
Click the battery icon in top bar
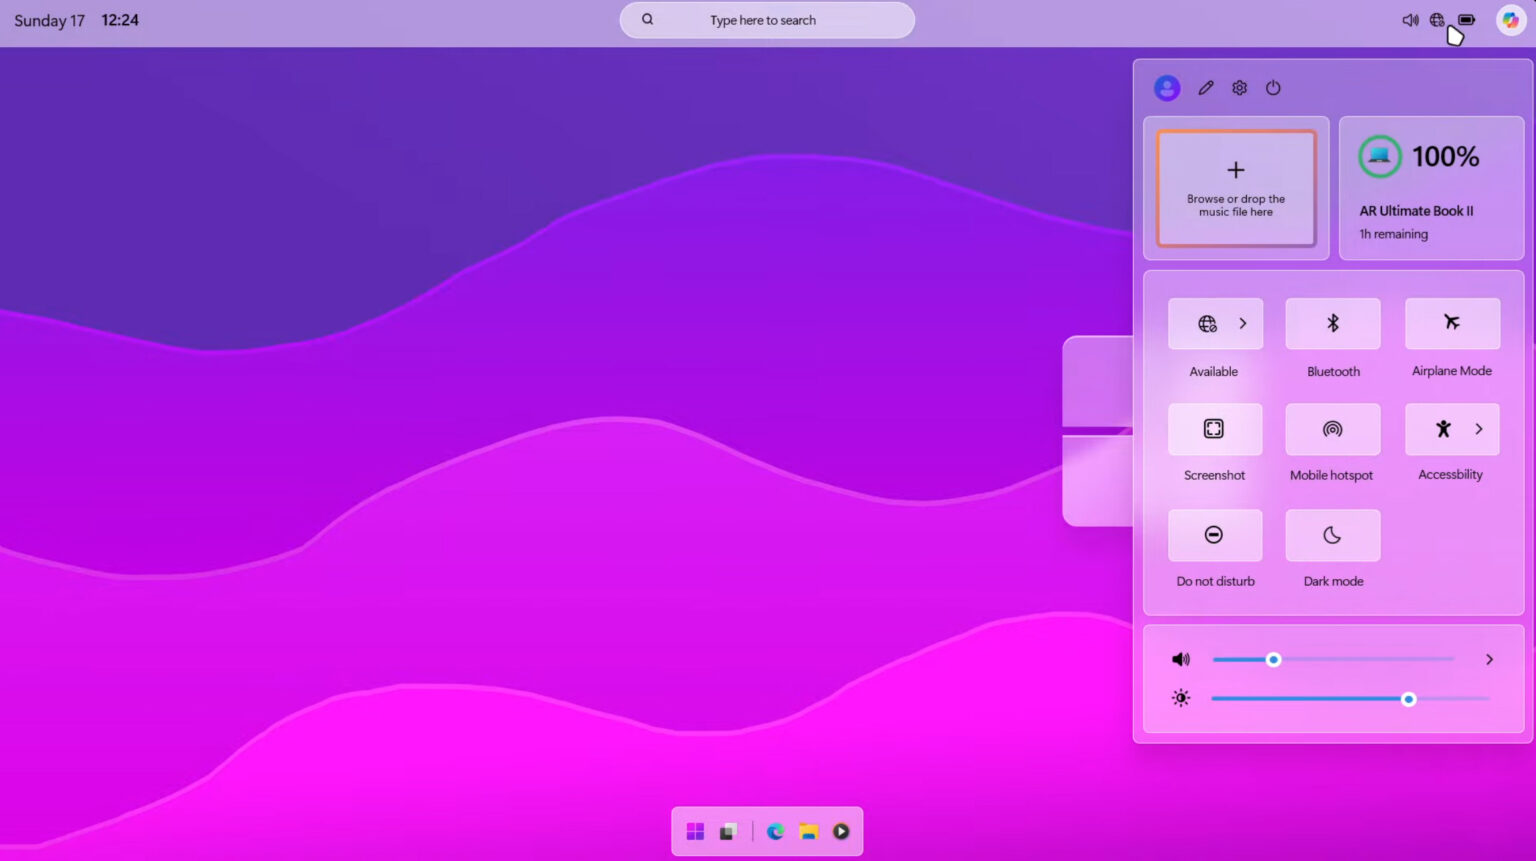(x=1466, y=20)
